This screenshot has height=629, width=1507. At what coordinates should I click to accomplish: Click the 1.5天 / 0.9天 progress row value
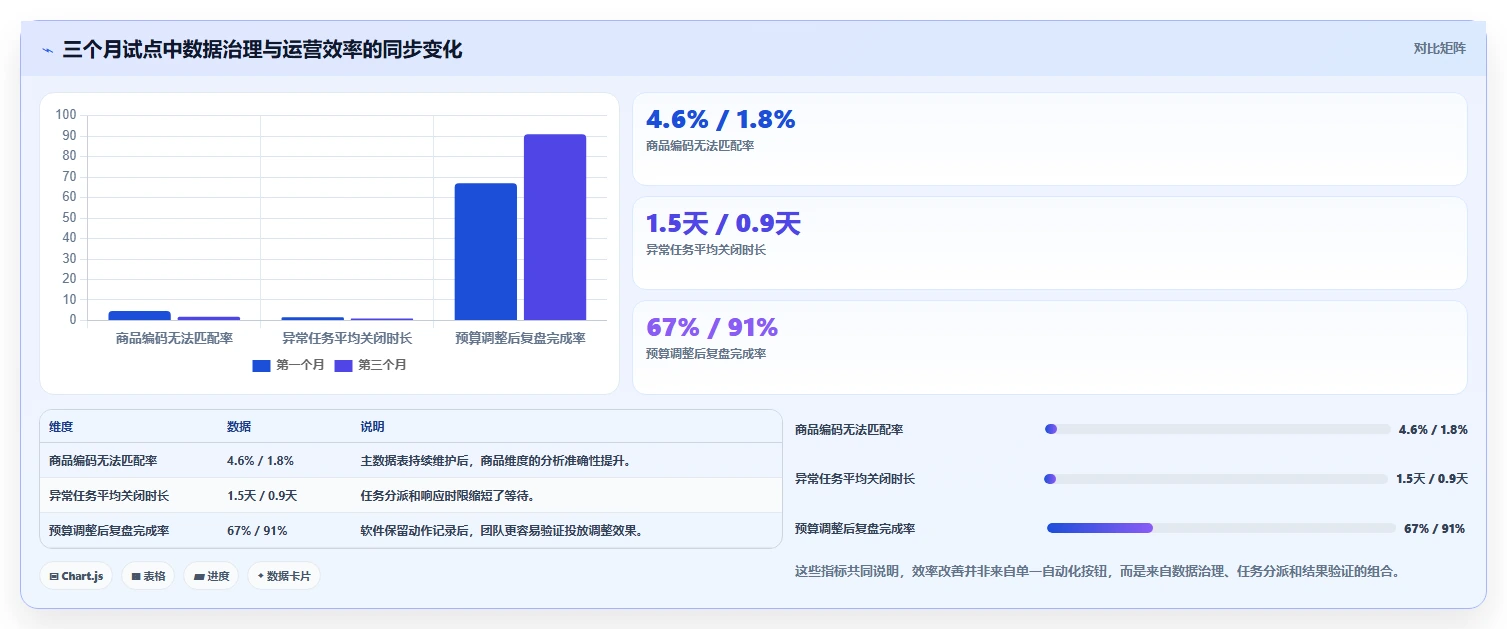1432,479
